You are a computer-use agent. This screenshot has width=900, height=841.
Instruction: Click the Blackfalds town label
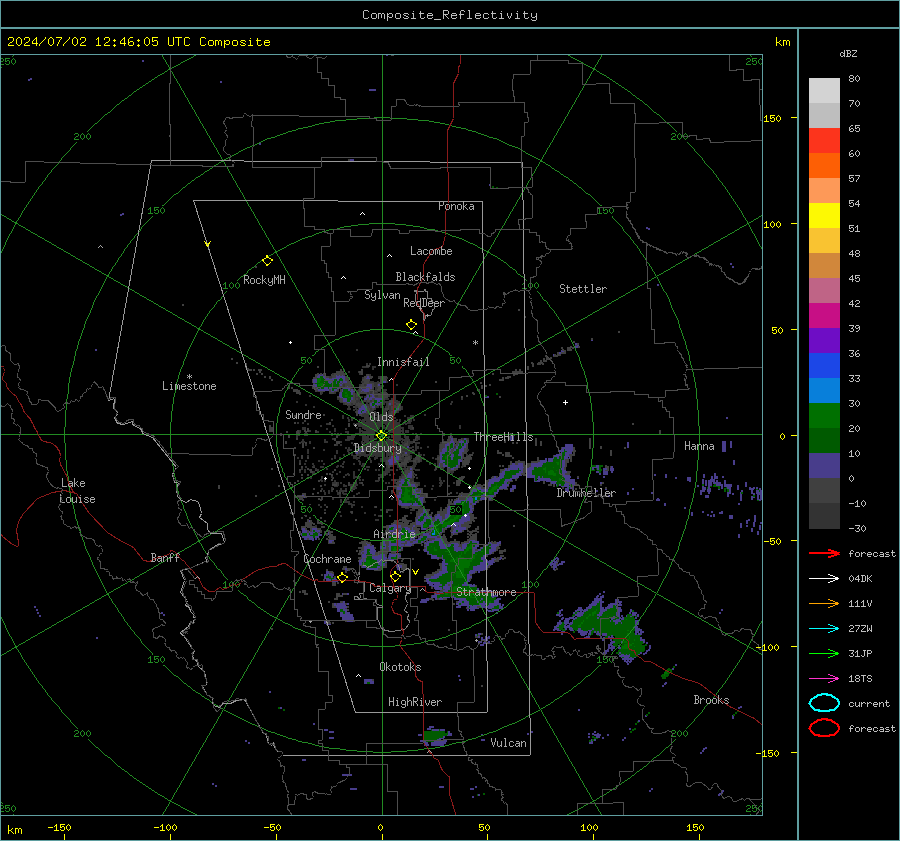[425, 277]
